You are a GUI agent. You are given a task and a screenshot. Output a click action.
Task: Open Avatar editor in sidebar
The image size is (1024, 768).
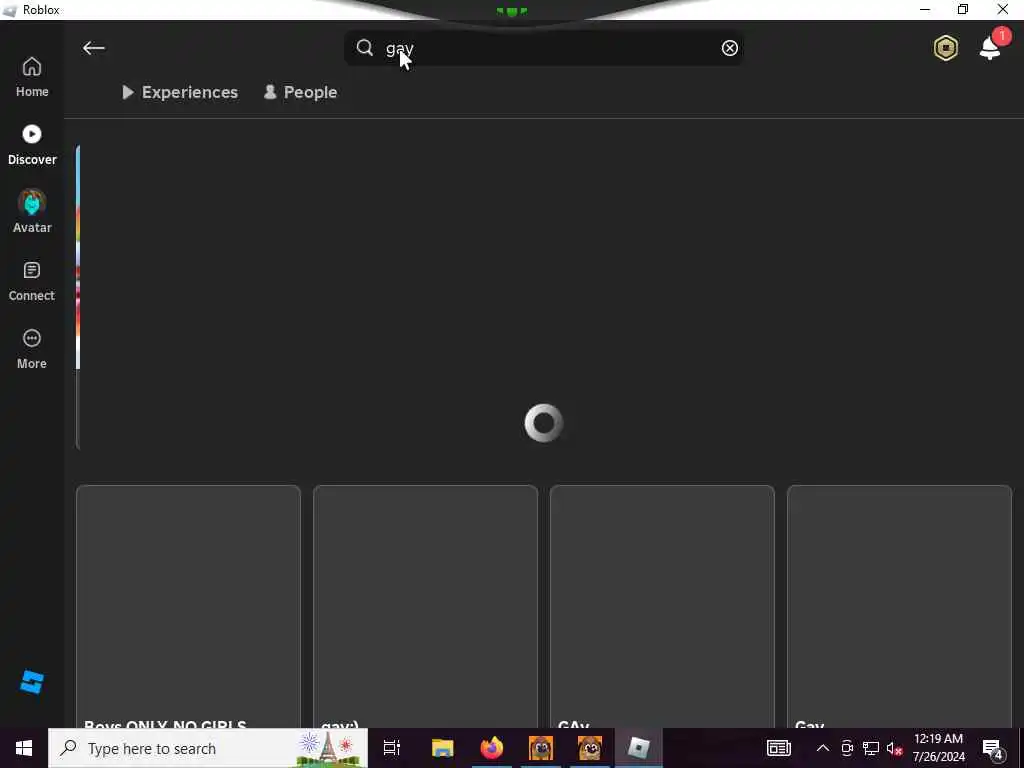[x=32, y=212]
